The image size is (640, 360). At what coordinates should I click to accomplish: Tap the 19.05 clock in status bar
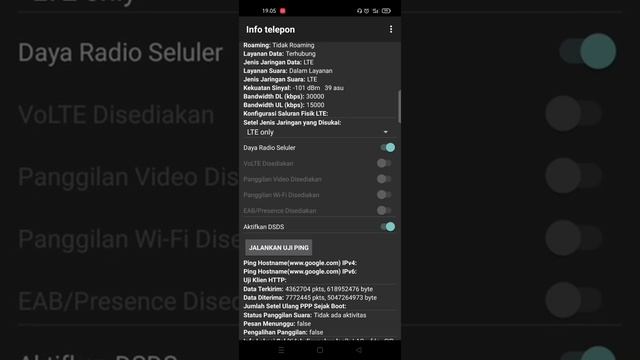point(269,11)
